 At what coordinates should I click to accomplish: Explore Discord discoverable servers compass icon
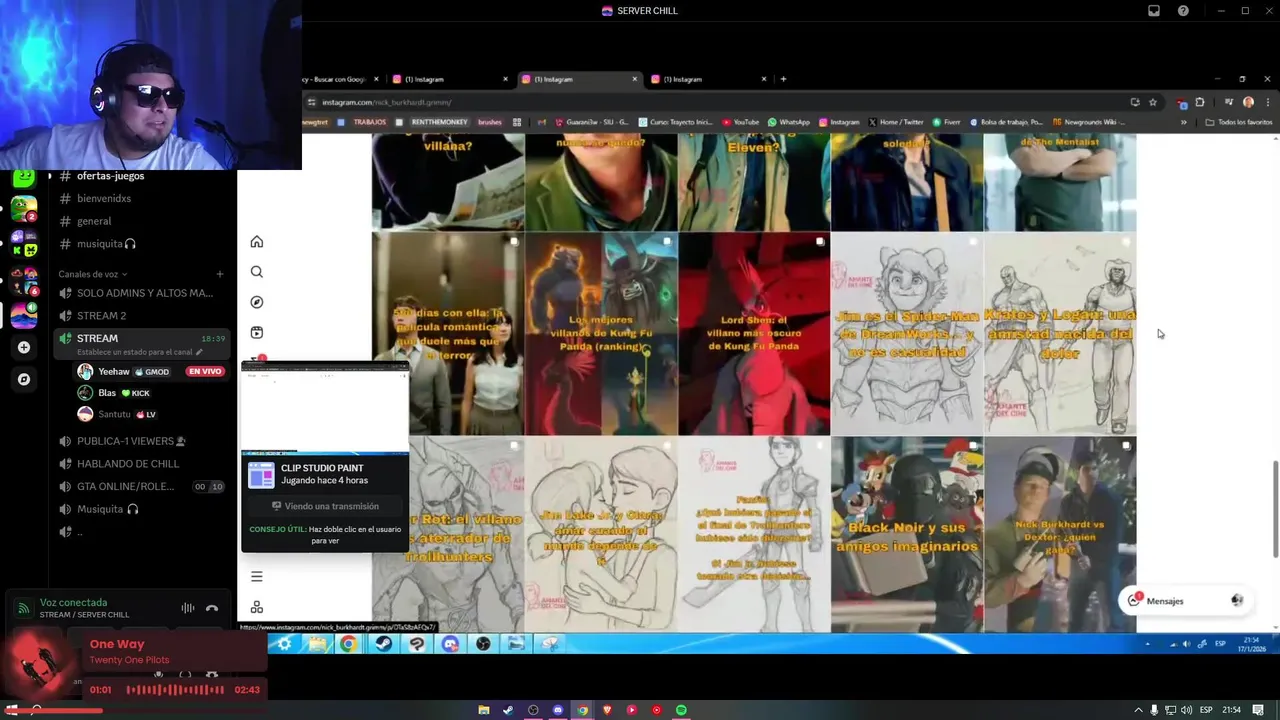24,379
